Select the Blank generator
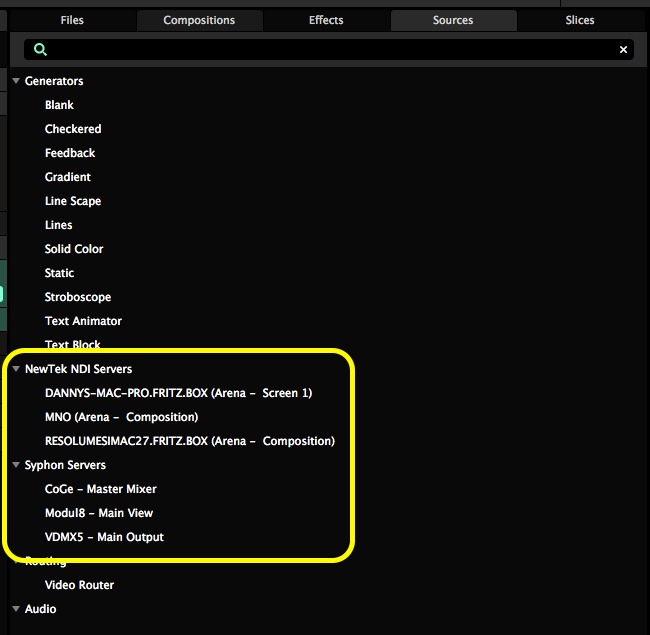 click(59, 105)
